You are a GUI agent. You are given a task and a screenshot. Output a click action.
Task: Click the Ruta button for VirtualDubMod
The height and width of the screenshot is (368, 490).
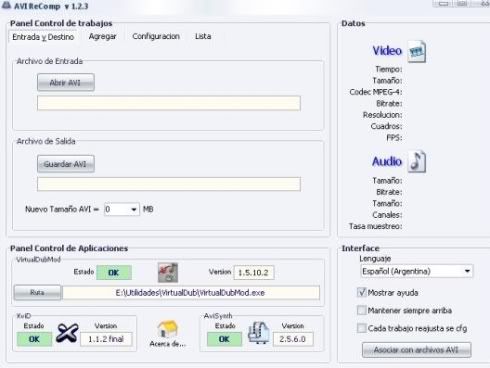tap(37, 293)
